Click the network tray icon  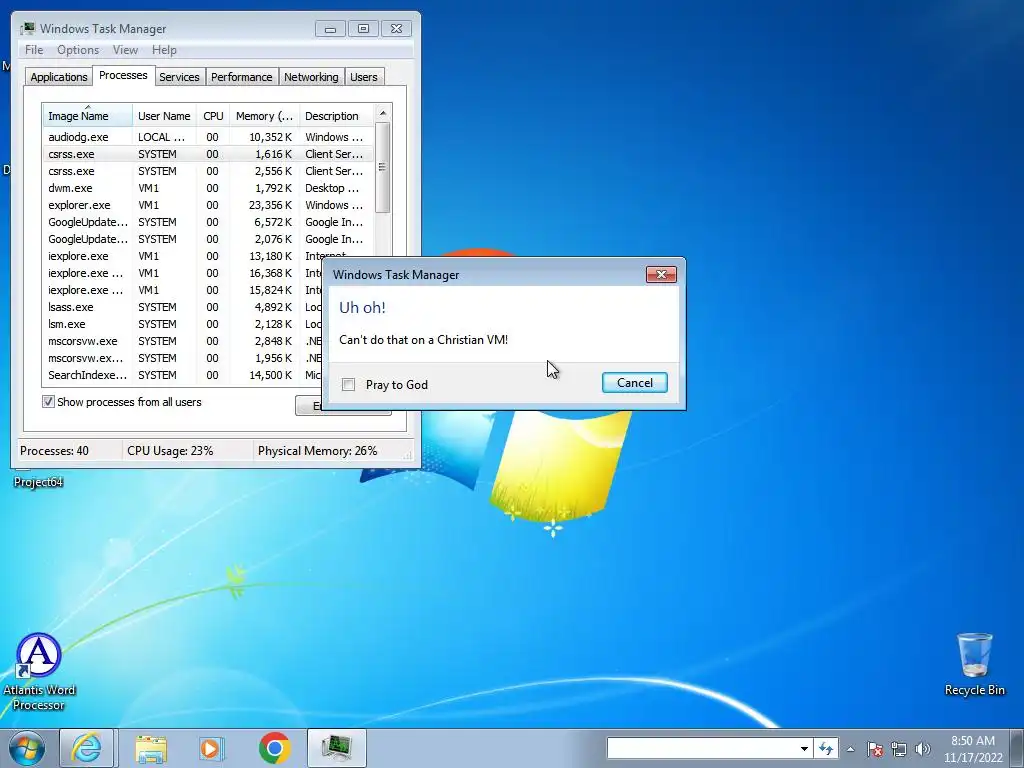pyautogui.click(x=899, y=749)
